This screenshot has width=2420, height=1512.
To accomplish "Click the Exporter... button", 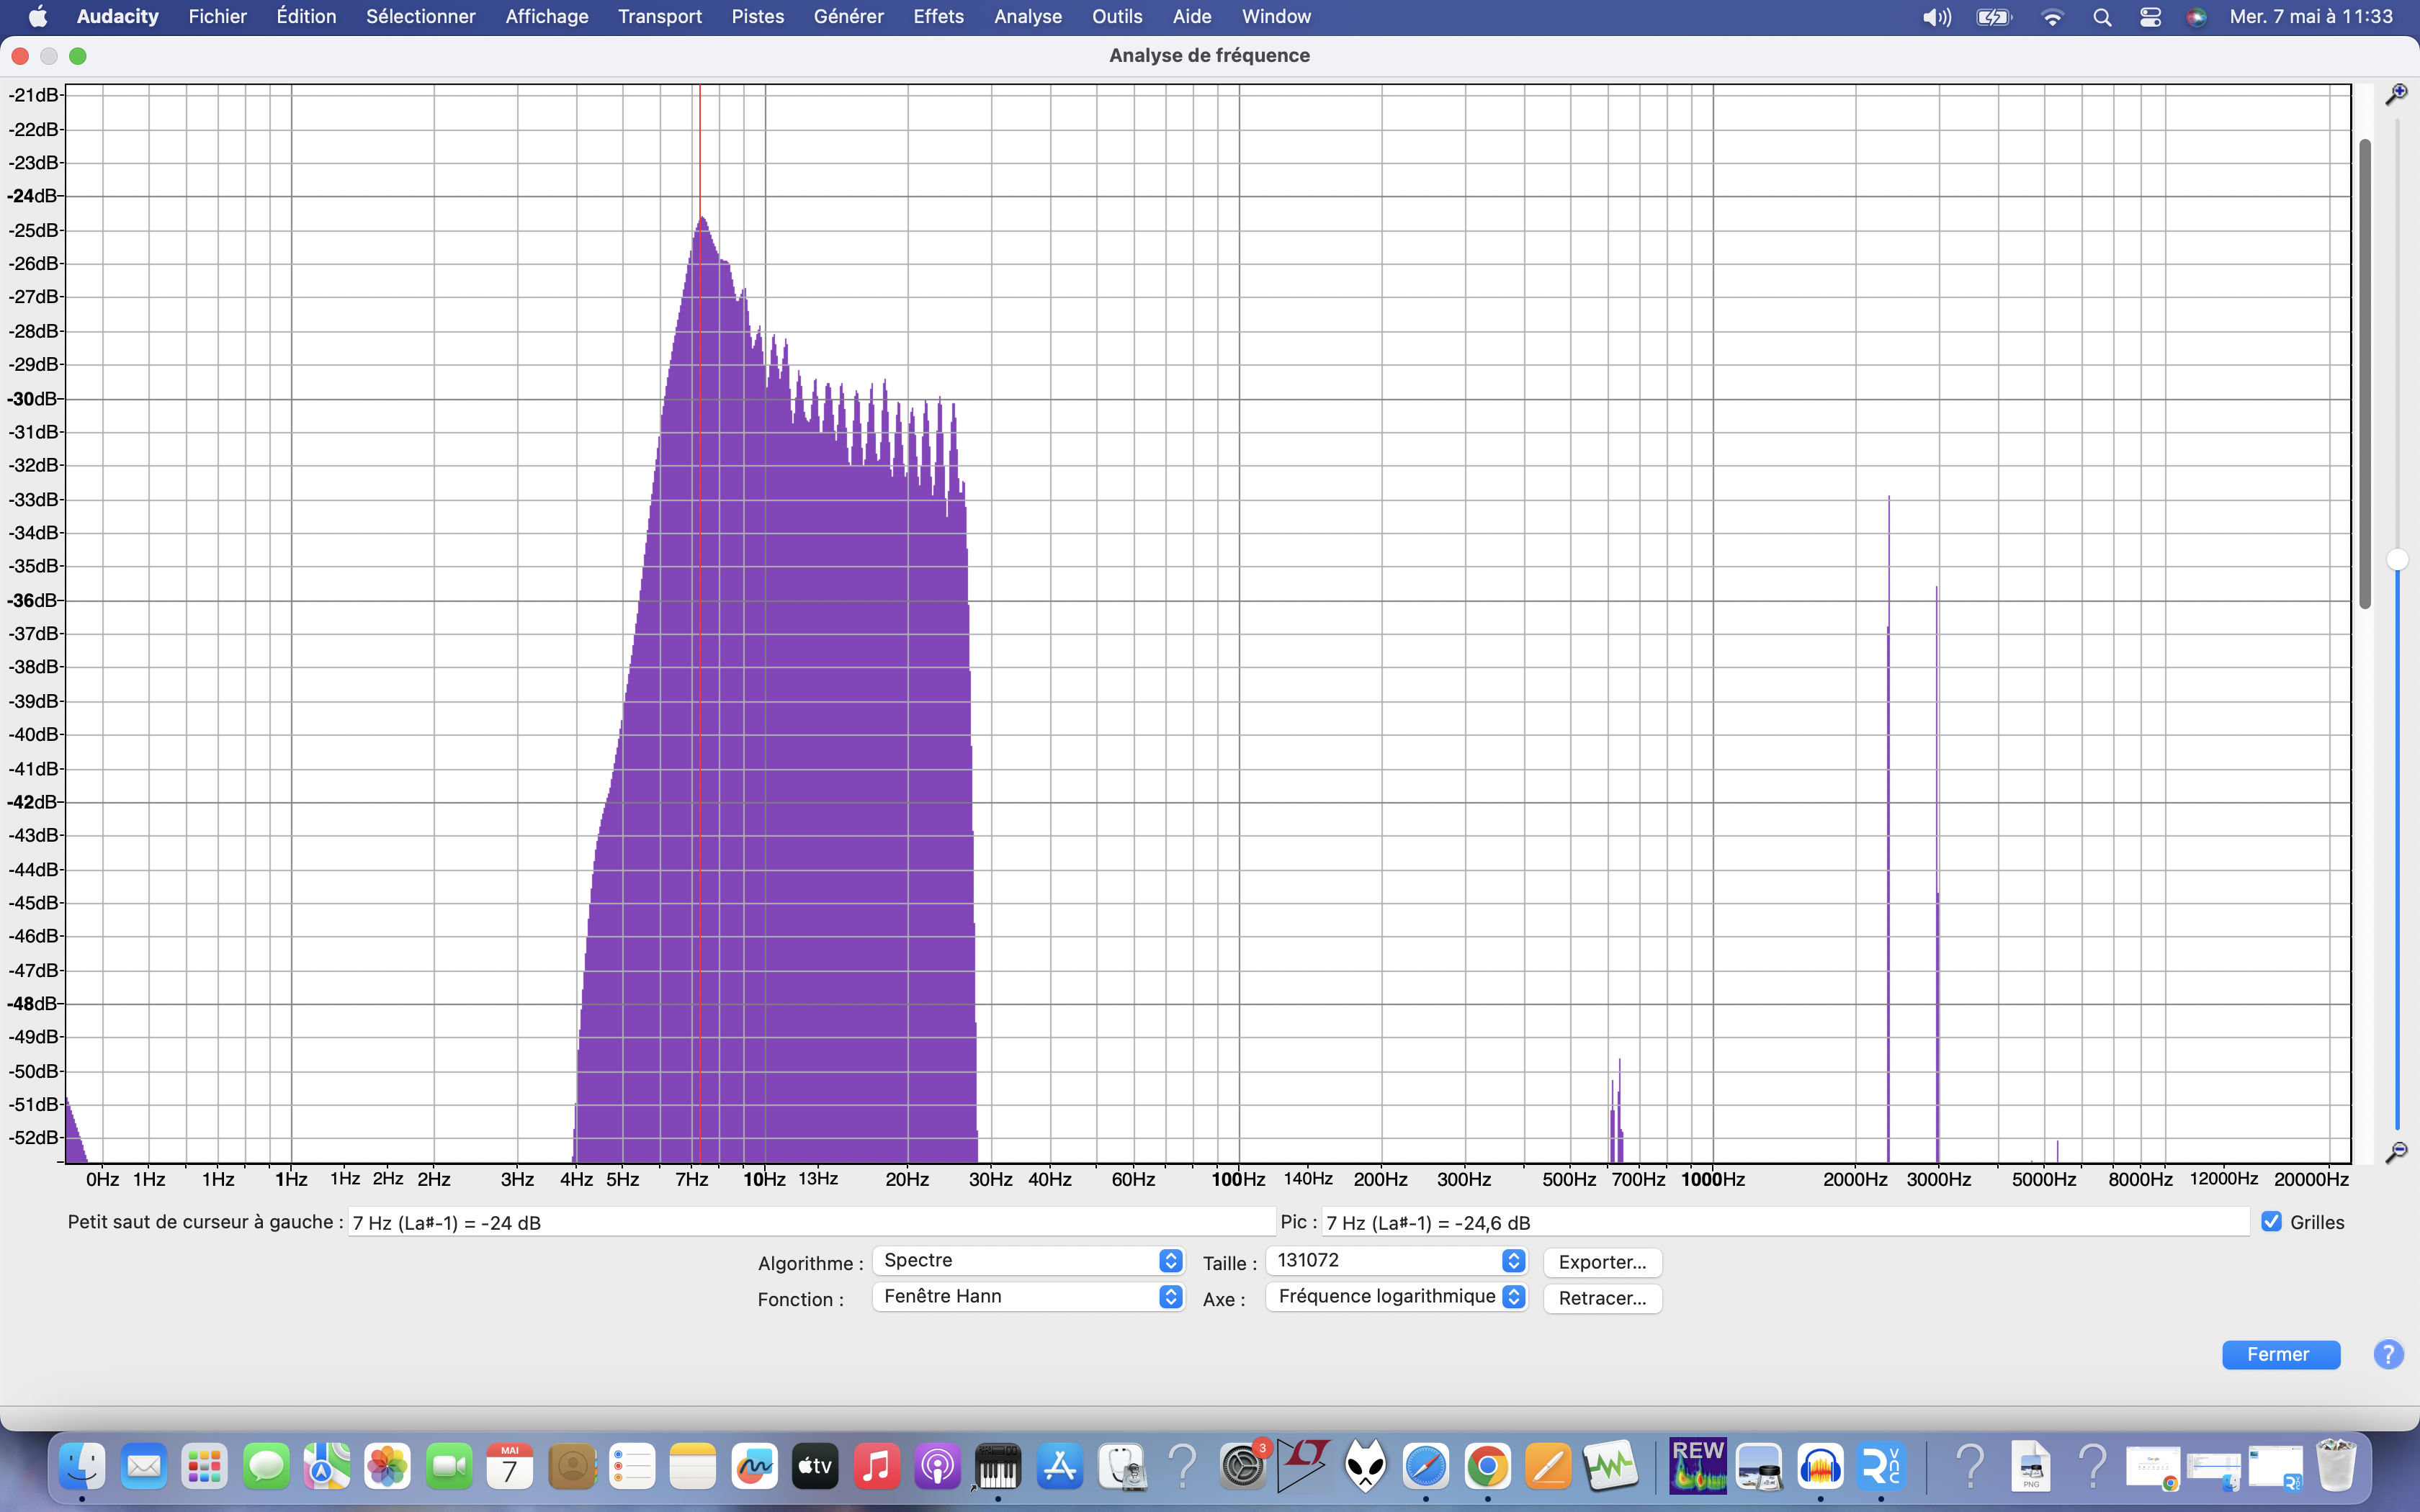I will pyautogui.click(x=1601, y=1262).
